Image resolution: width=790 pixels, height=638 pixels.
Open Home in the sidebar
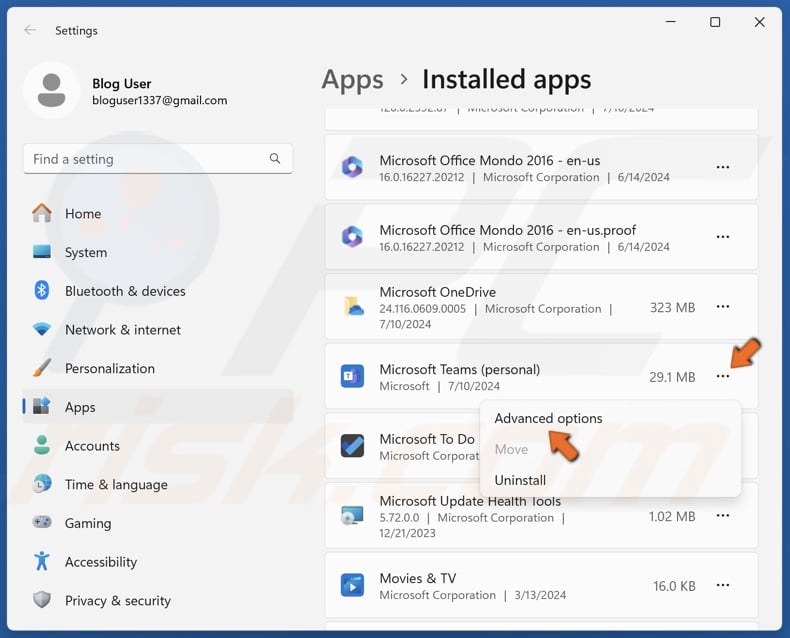pos(158,214)
